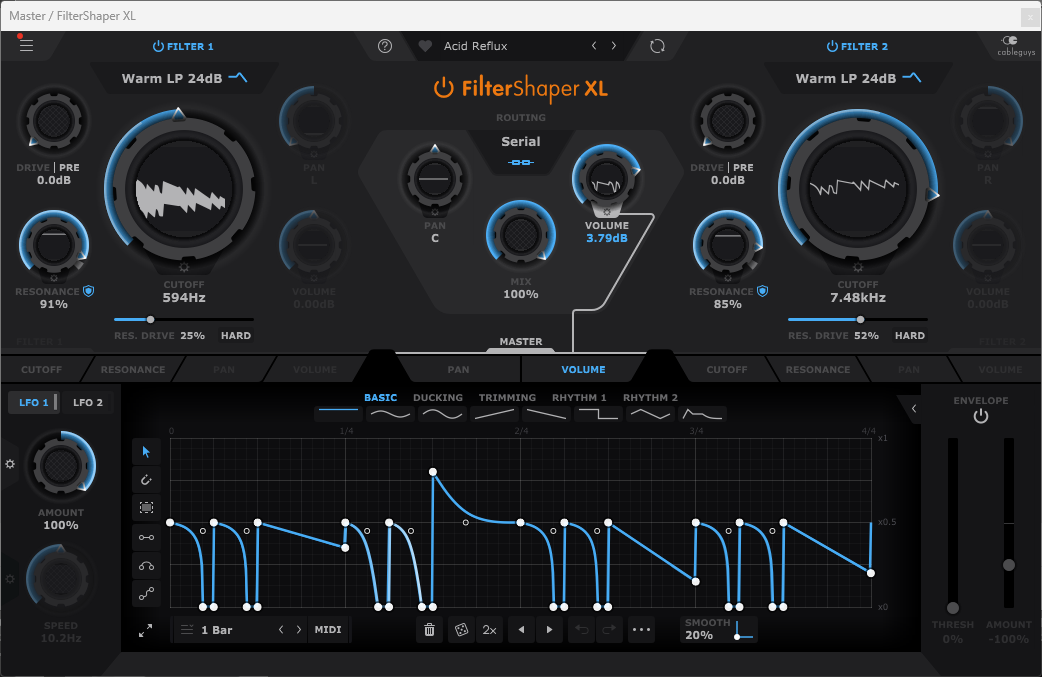Increase the LFO length with the right chevron
The width and height of the screenshot is (1042, 677).
coord(298,629)
